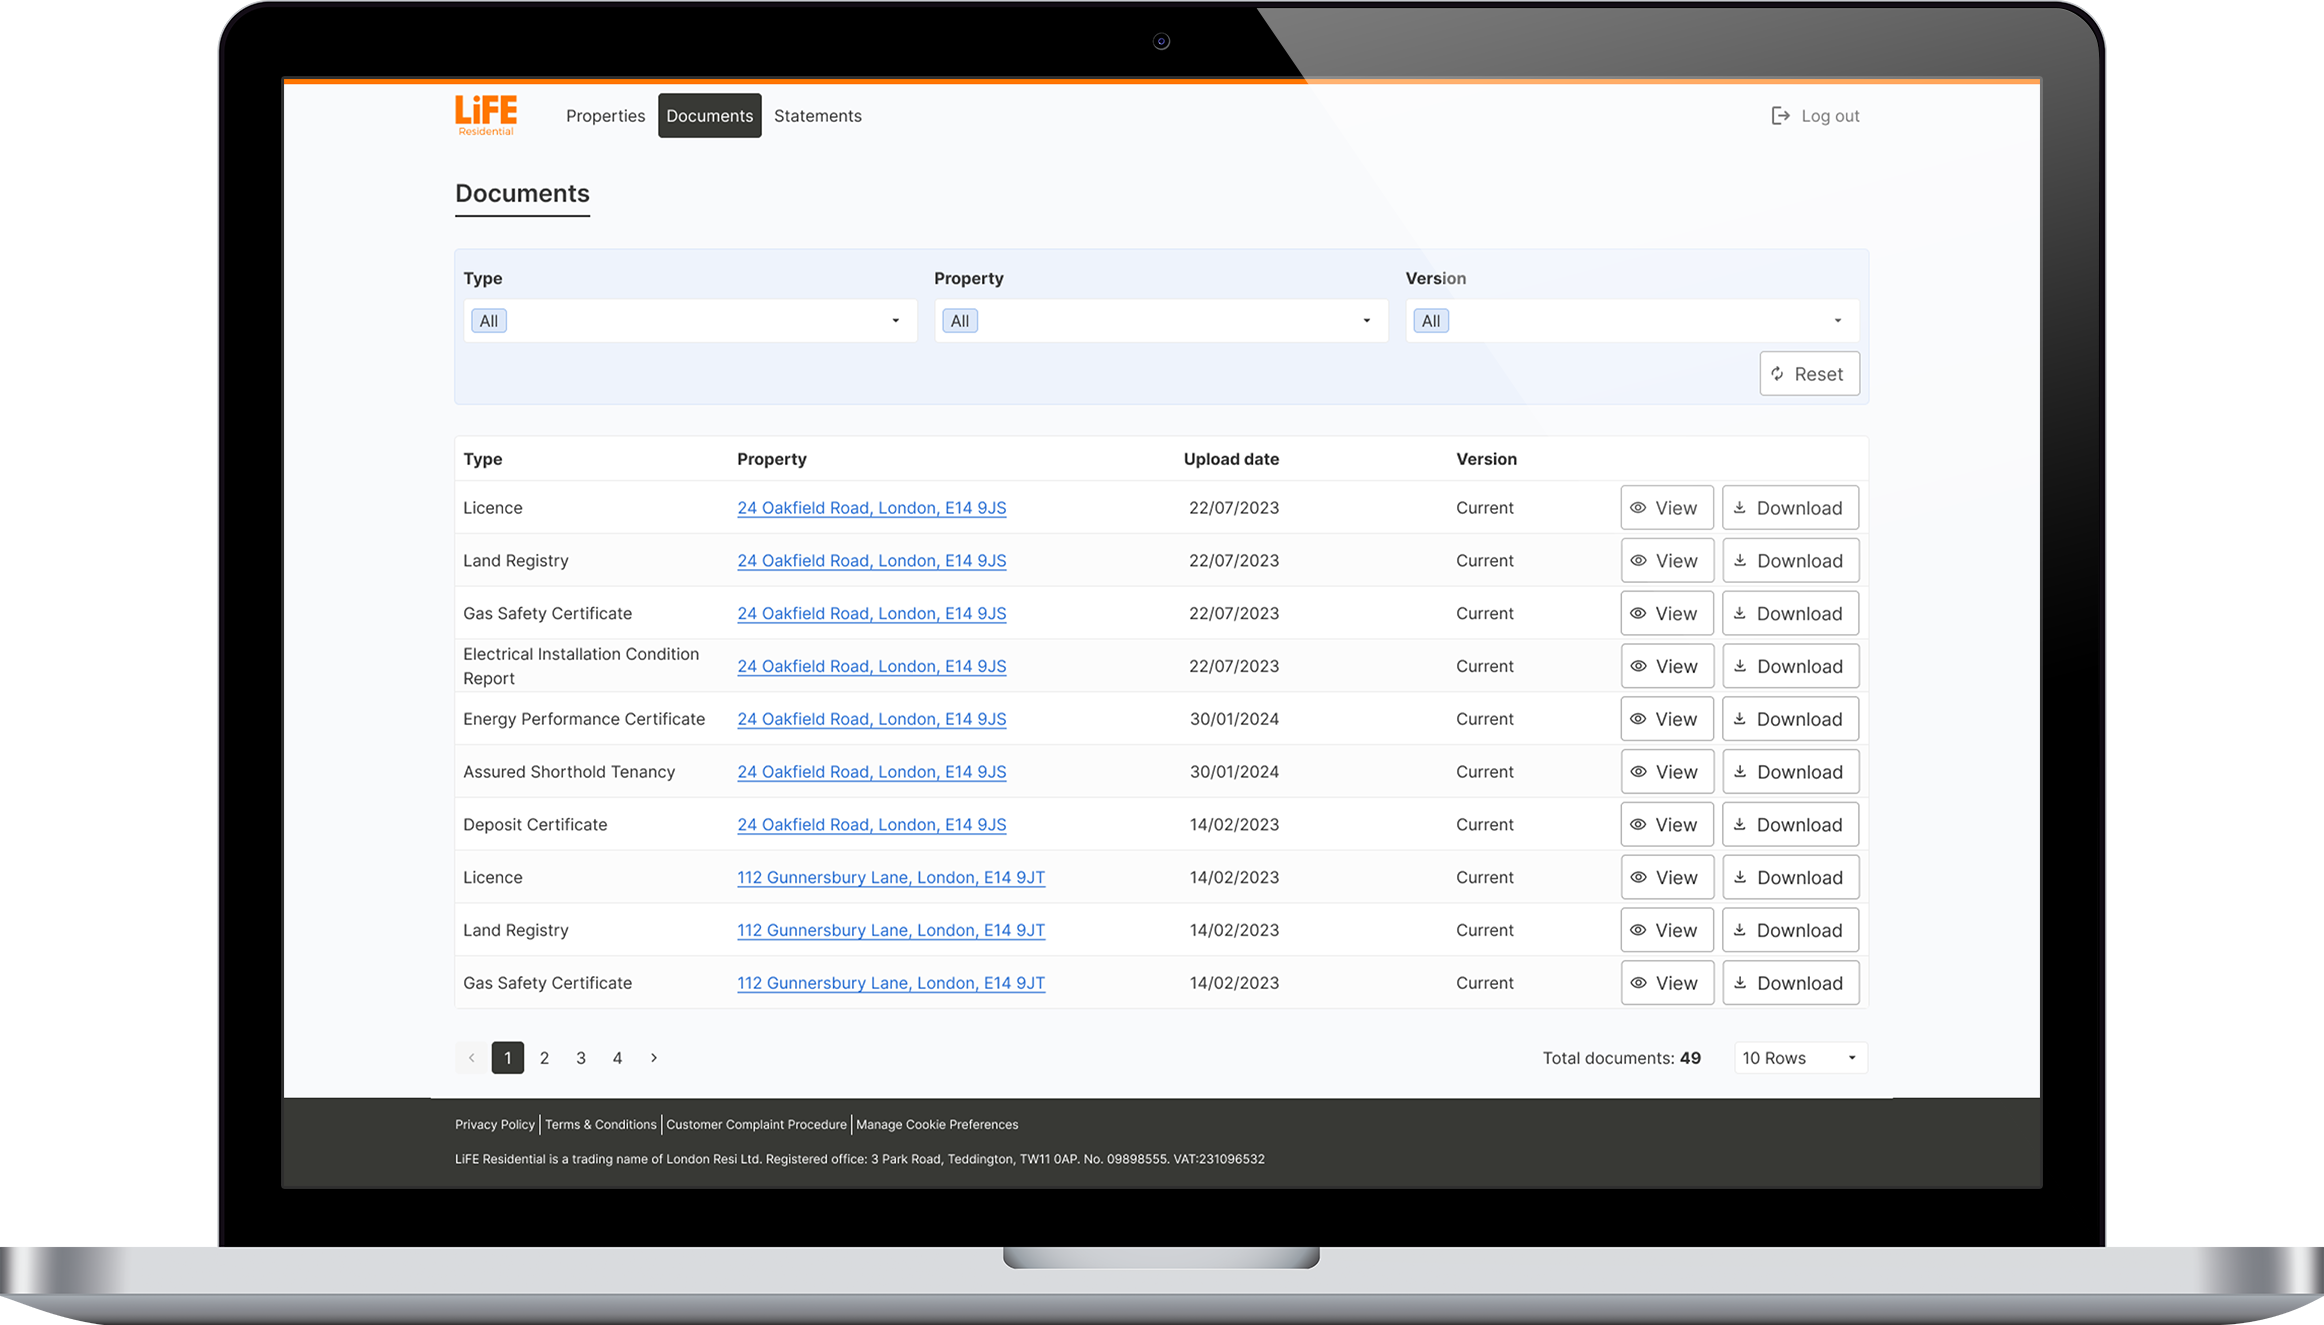Download the Deposit Certificate
This screenshot has height=1325, width=2324.
click(1789, 825)
